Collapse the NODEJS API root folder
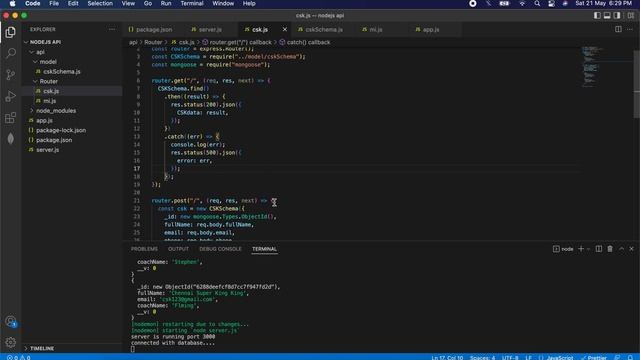640x360 pixels. click(45, 42)
